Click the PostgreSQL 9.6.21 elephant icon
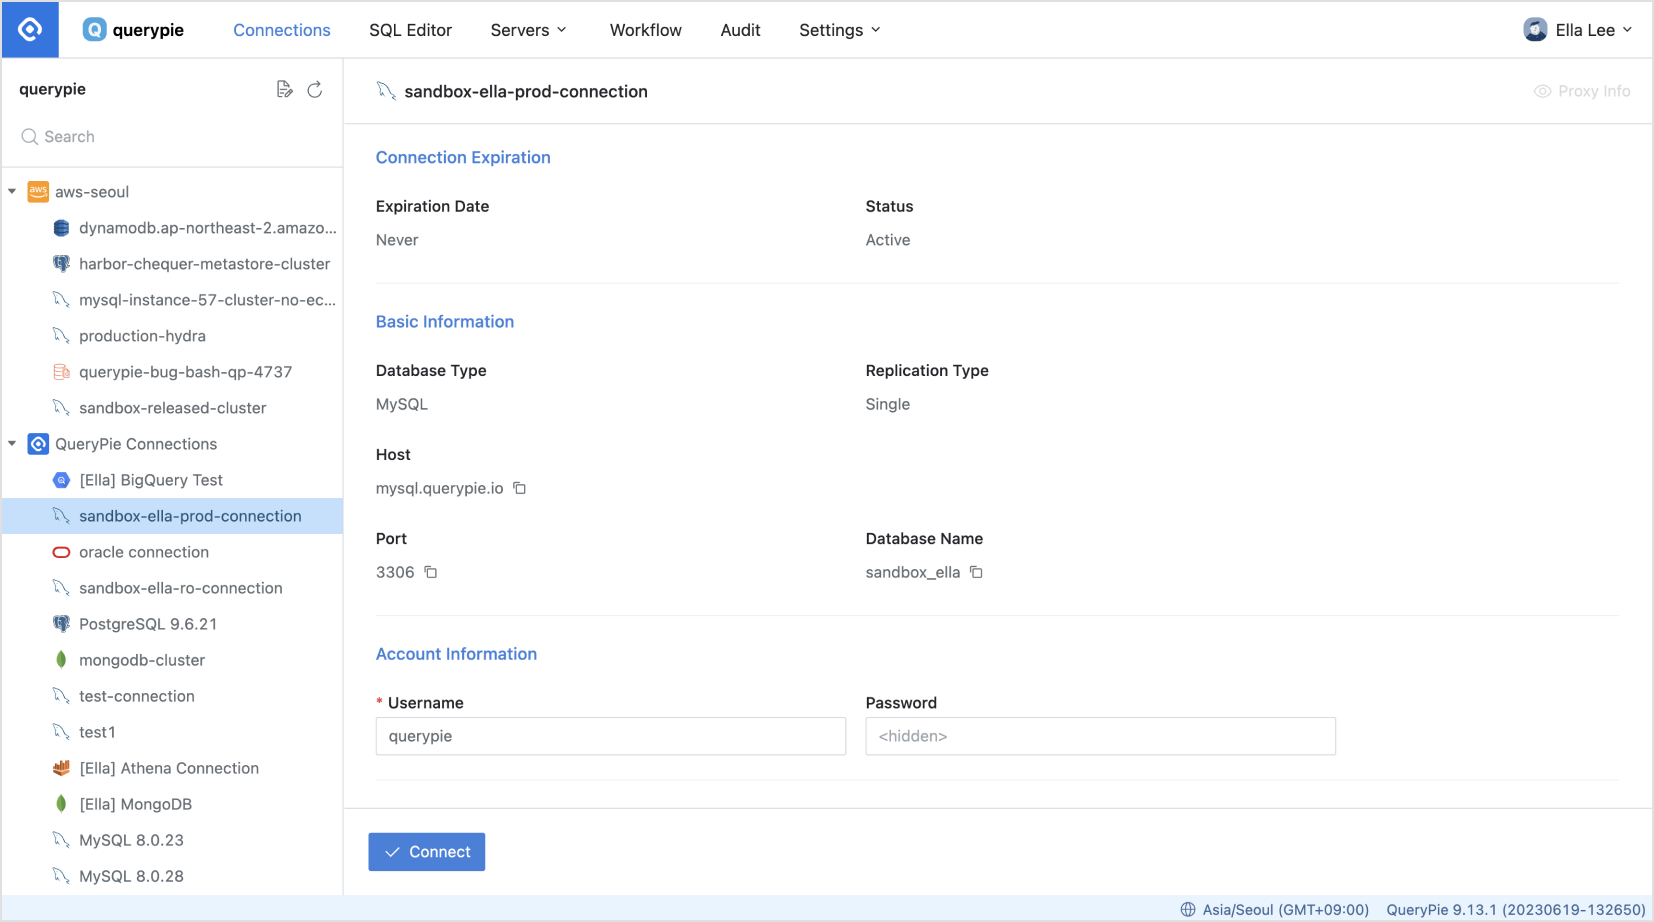The image size is (1654, 922). point(61,624)
